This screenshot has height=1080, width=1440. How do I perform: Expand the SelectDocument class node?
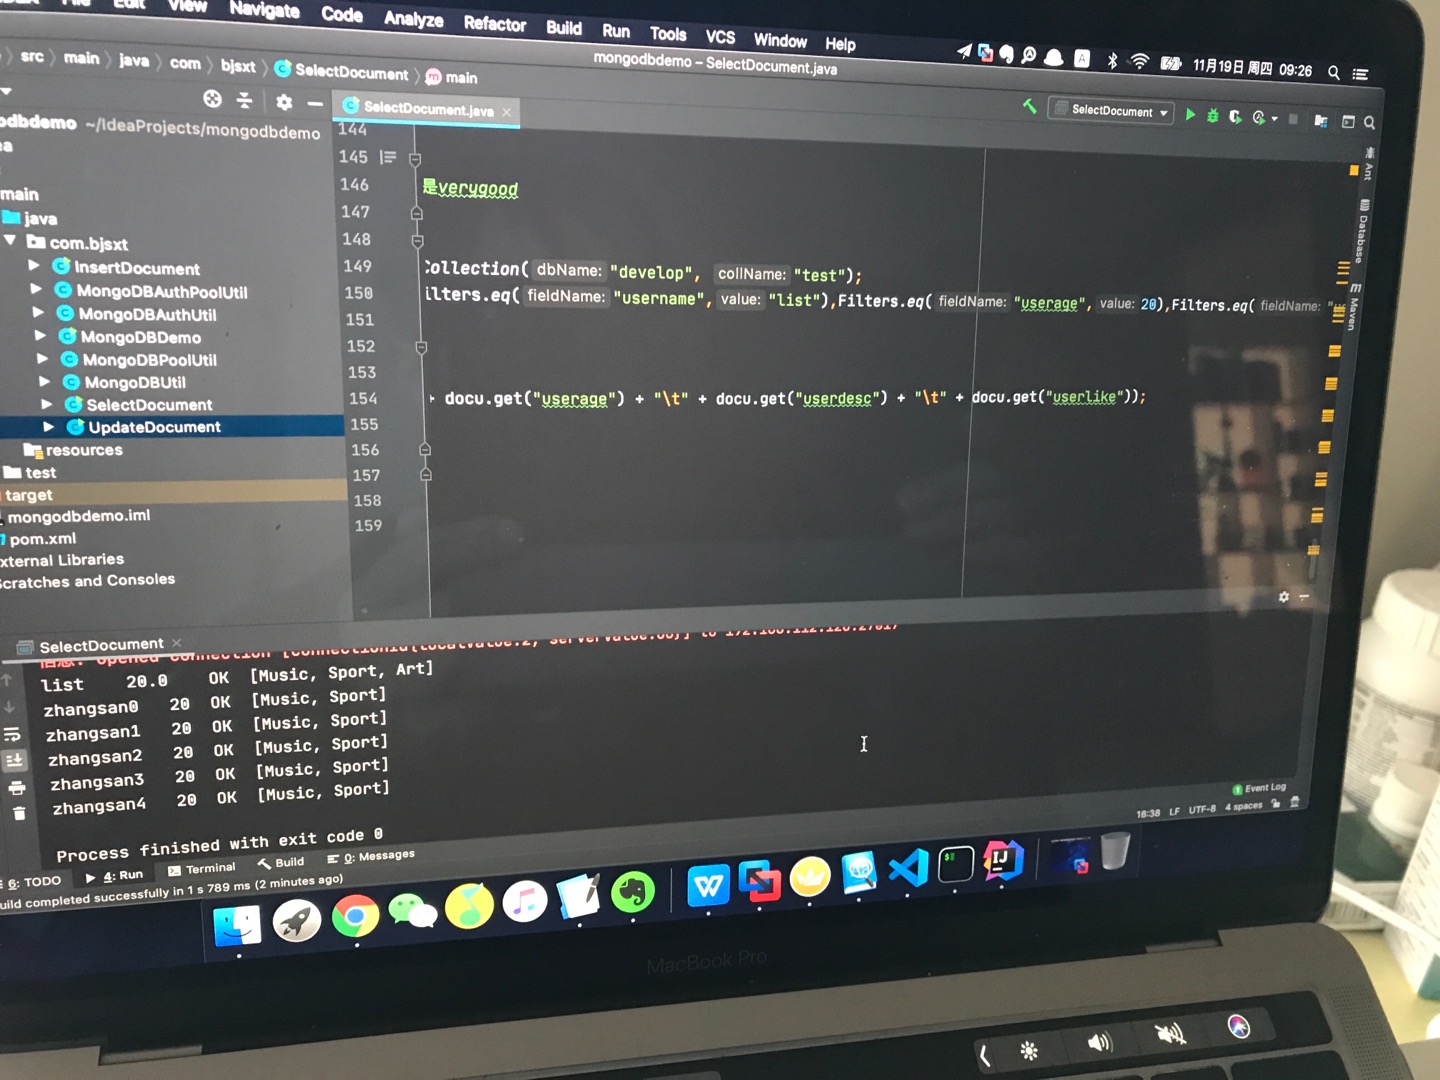[46, 404]
